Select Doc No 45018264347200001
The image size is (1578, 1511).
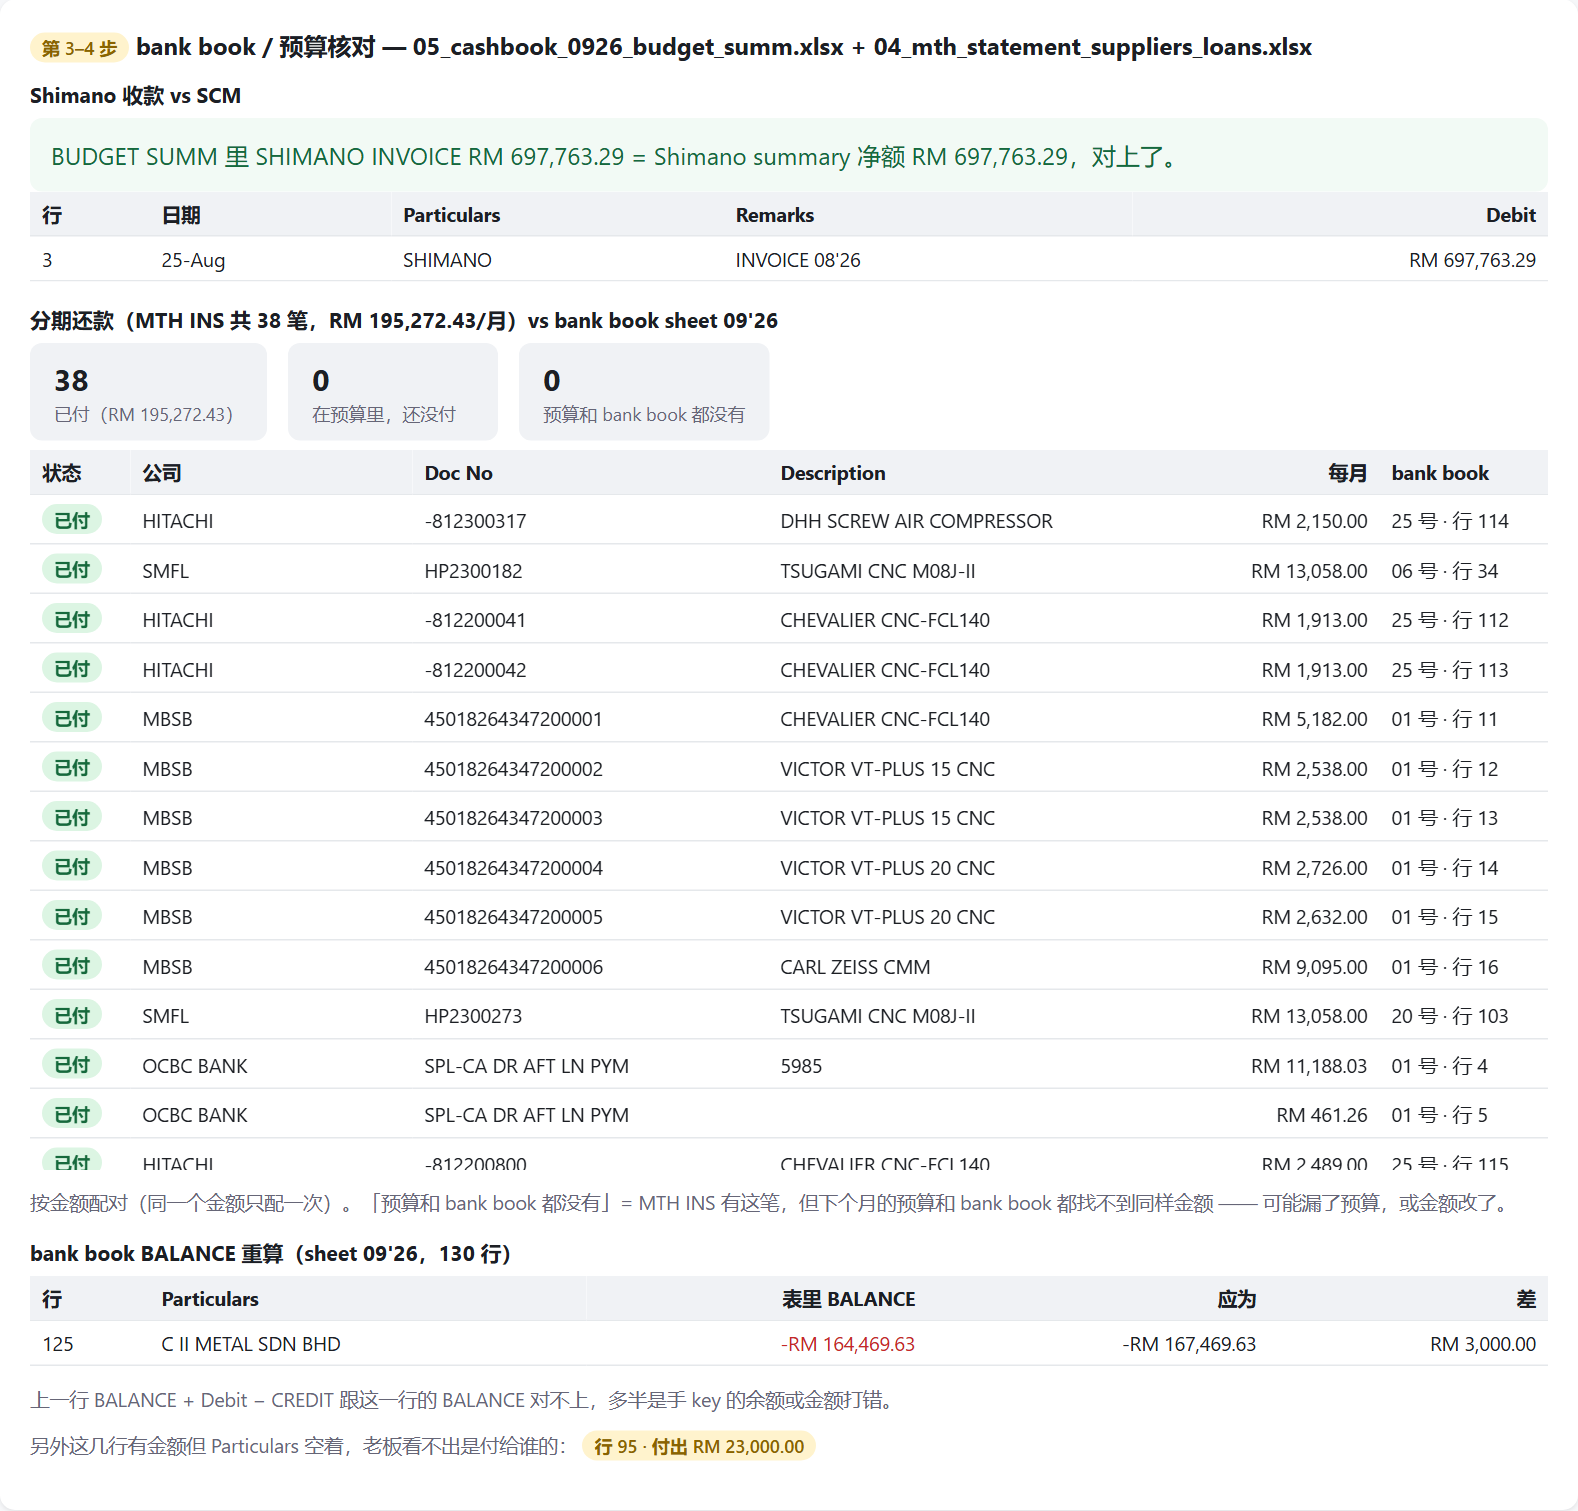513,719
